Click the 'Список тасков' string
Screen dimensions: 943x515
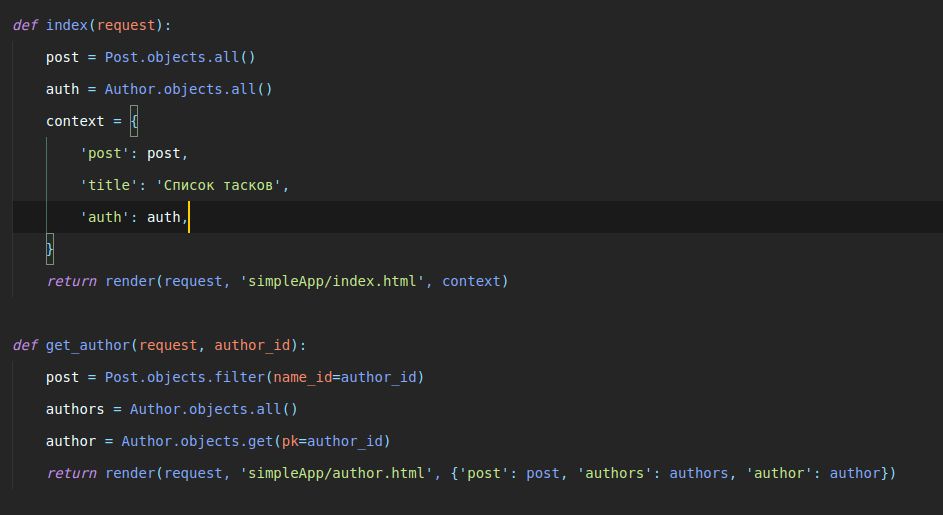pyautogui.click(x=219, y=185)
